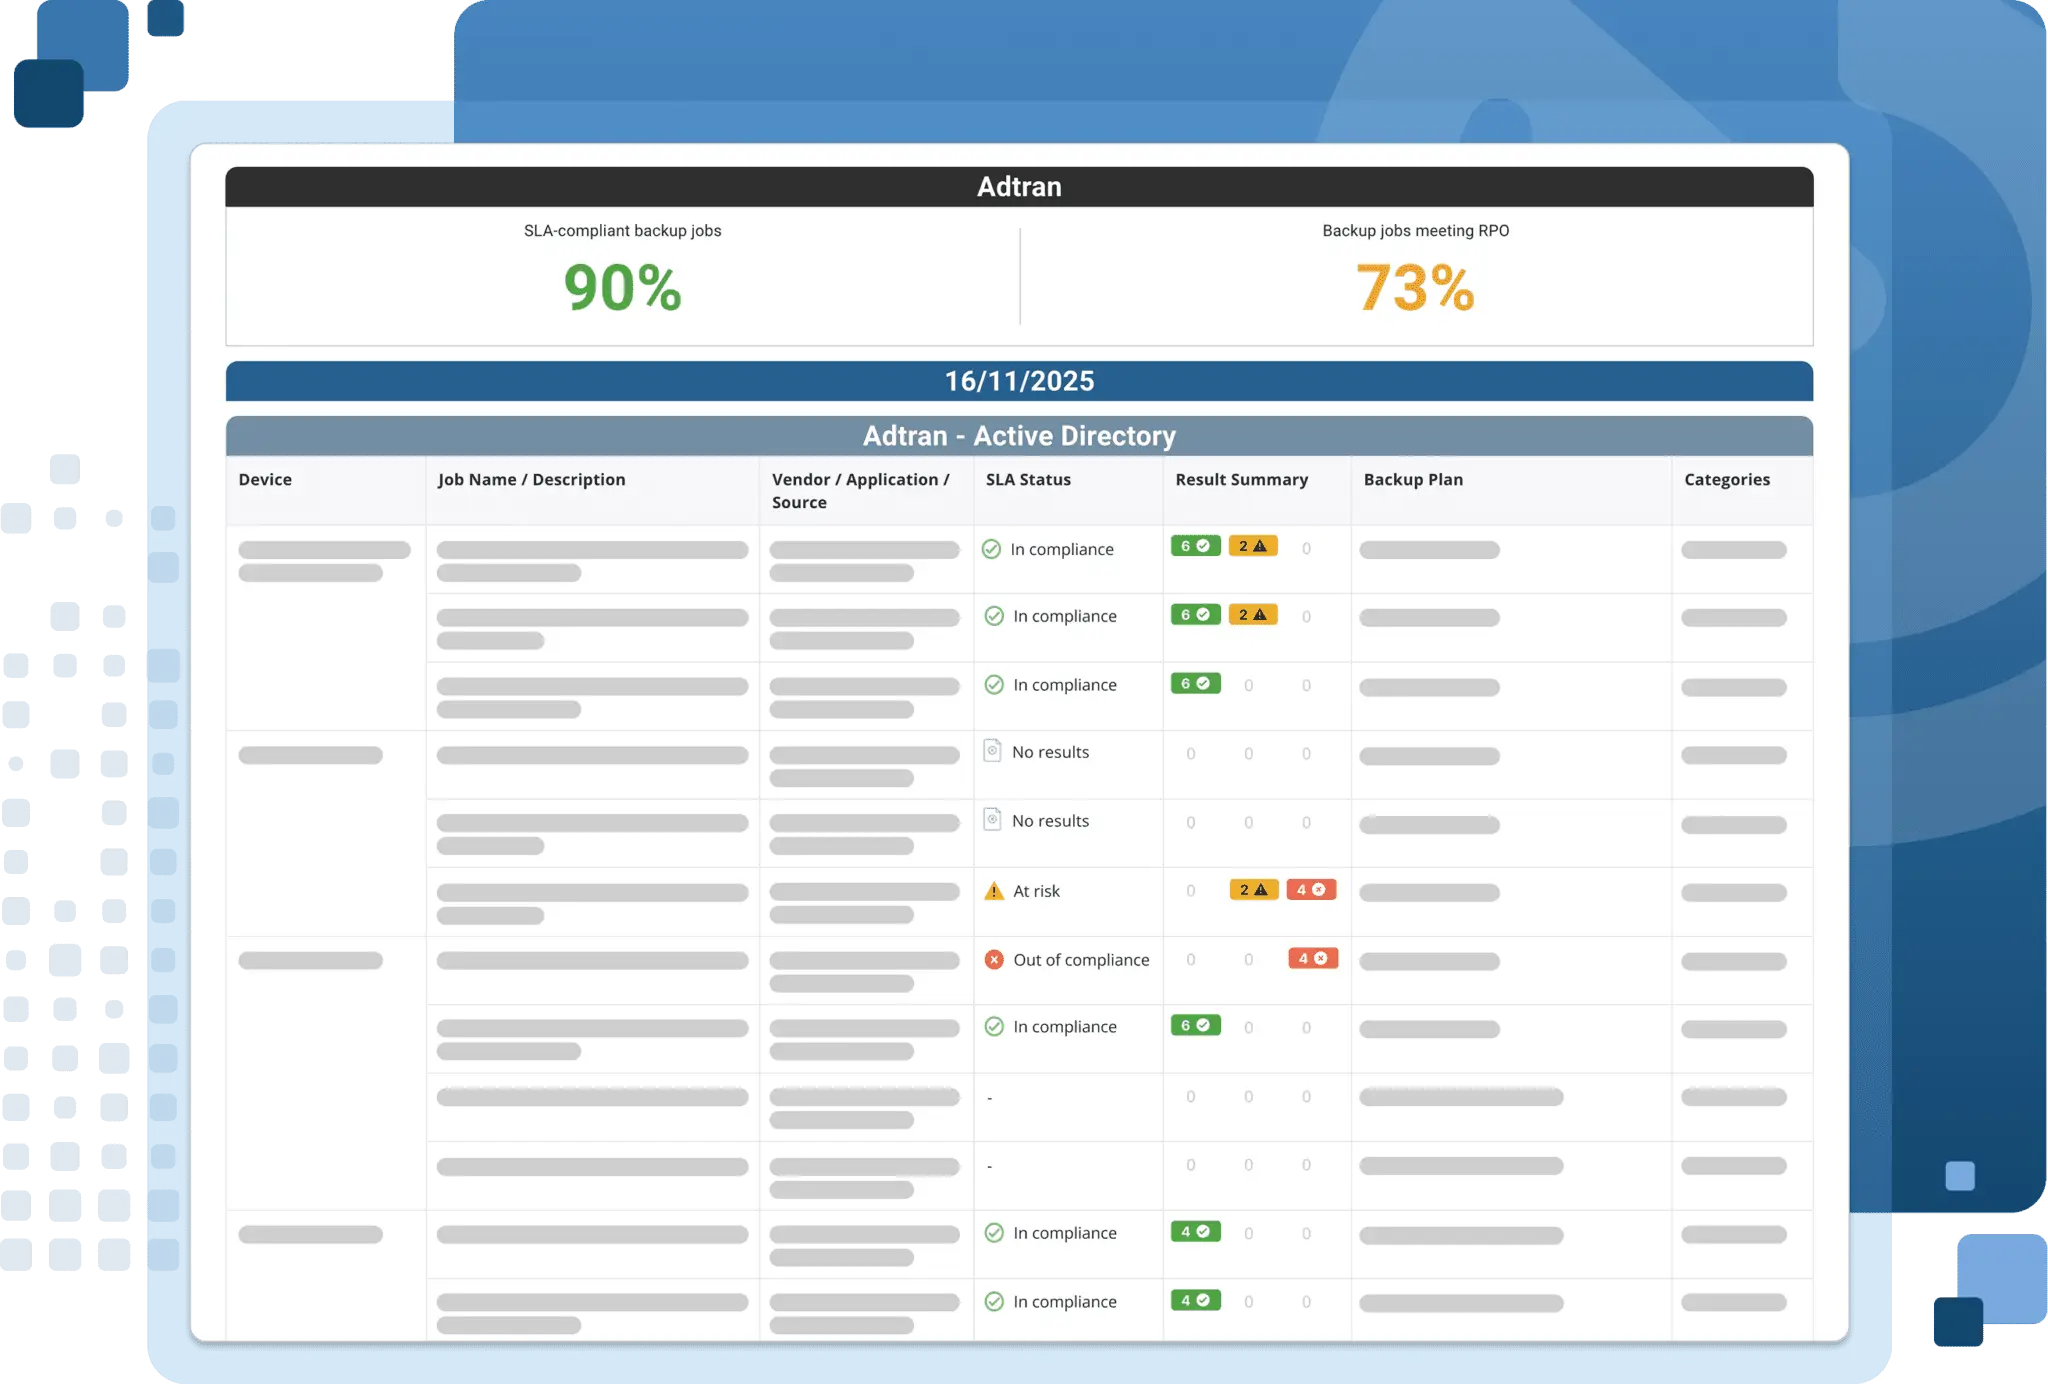2048x1384 pixels.
Task: Click the At risk warning triangle icon
Action: pyautogui.click(x=994, y=891)
